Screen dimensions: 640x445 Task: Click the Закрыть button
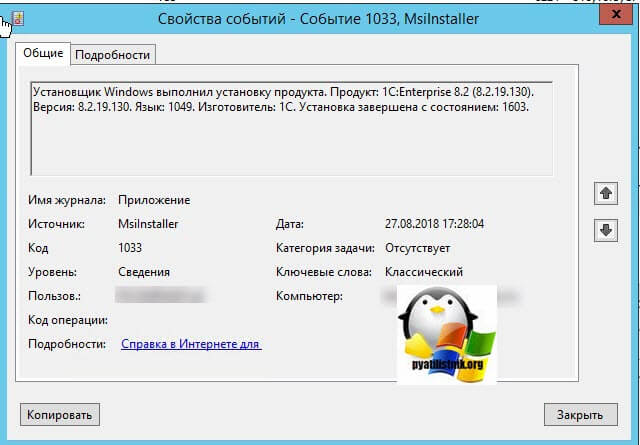580,415
